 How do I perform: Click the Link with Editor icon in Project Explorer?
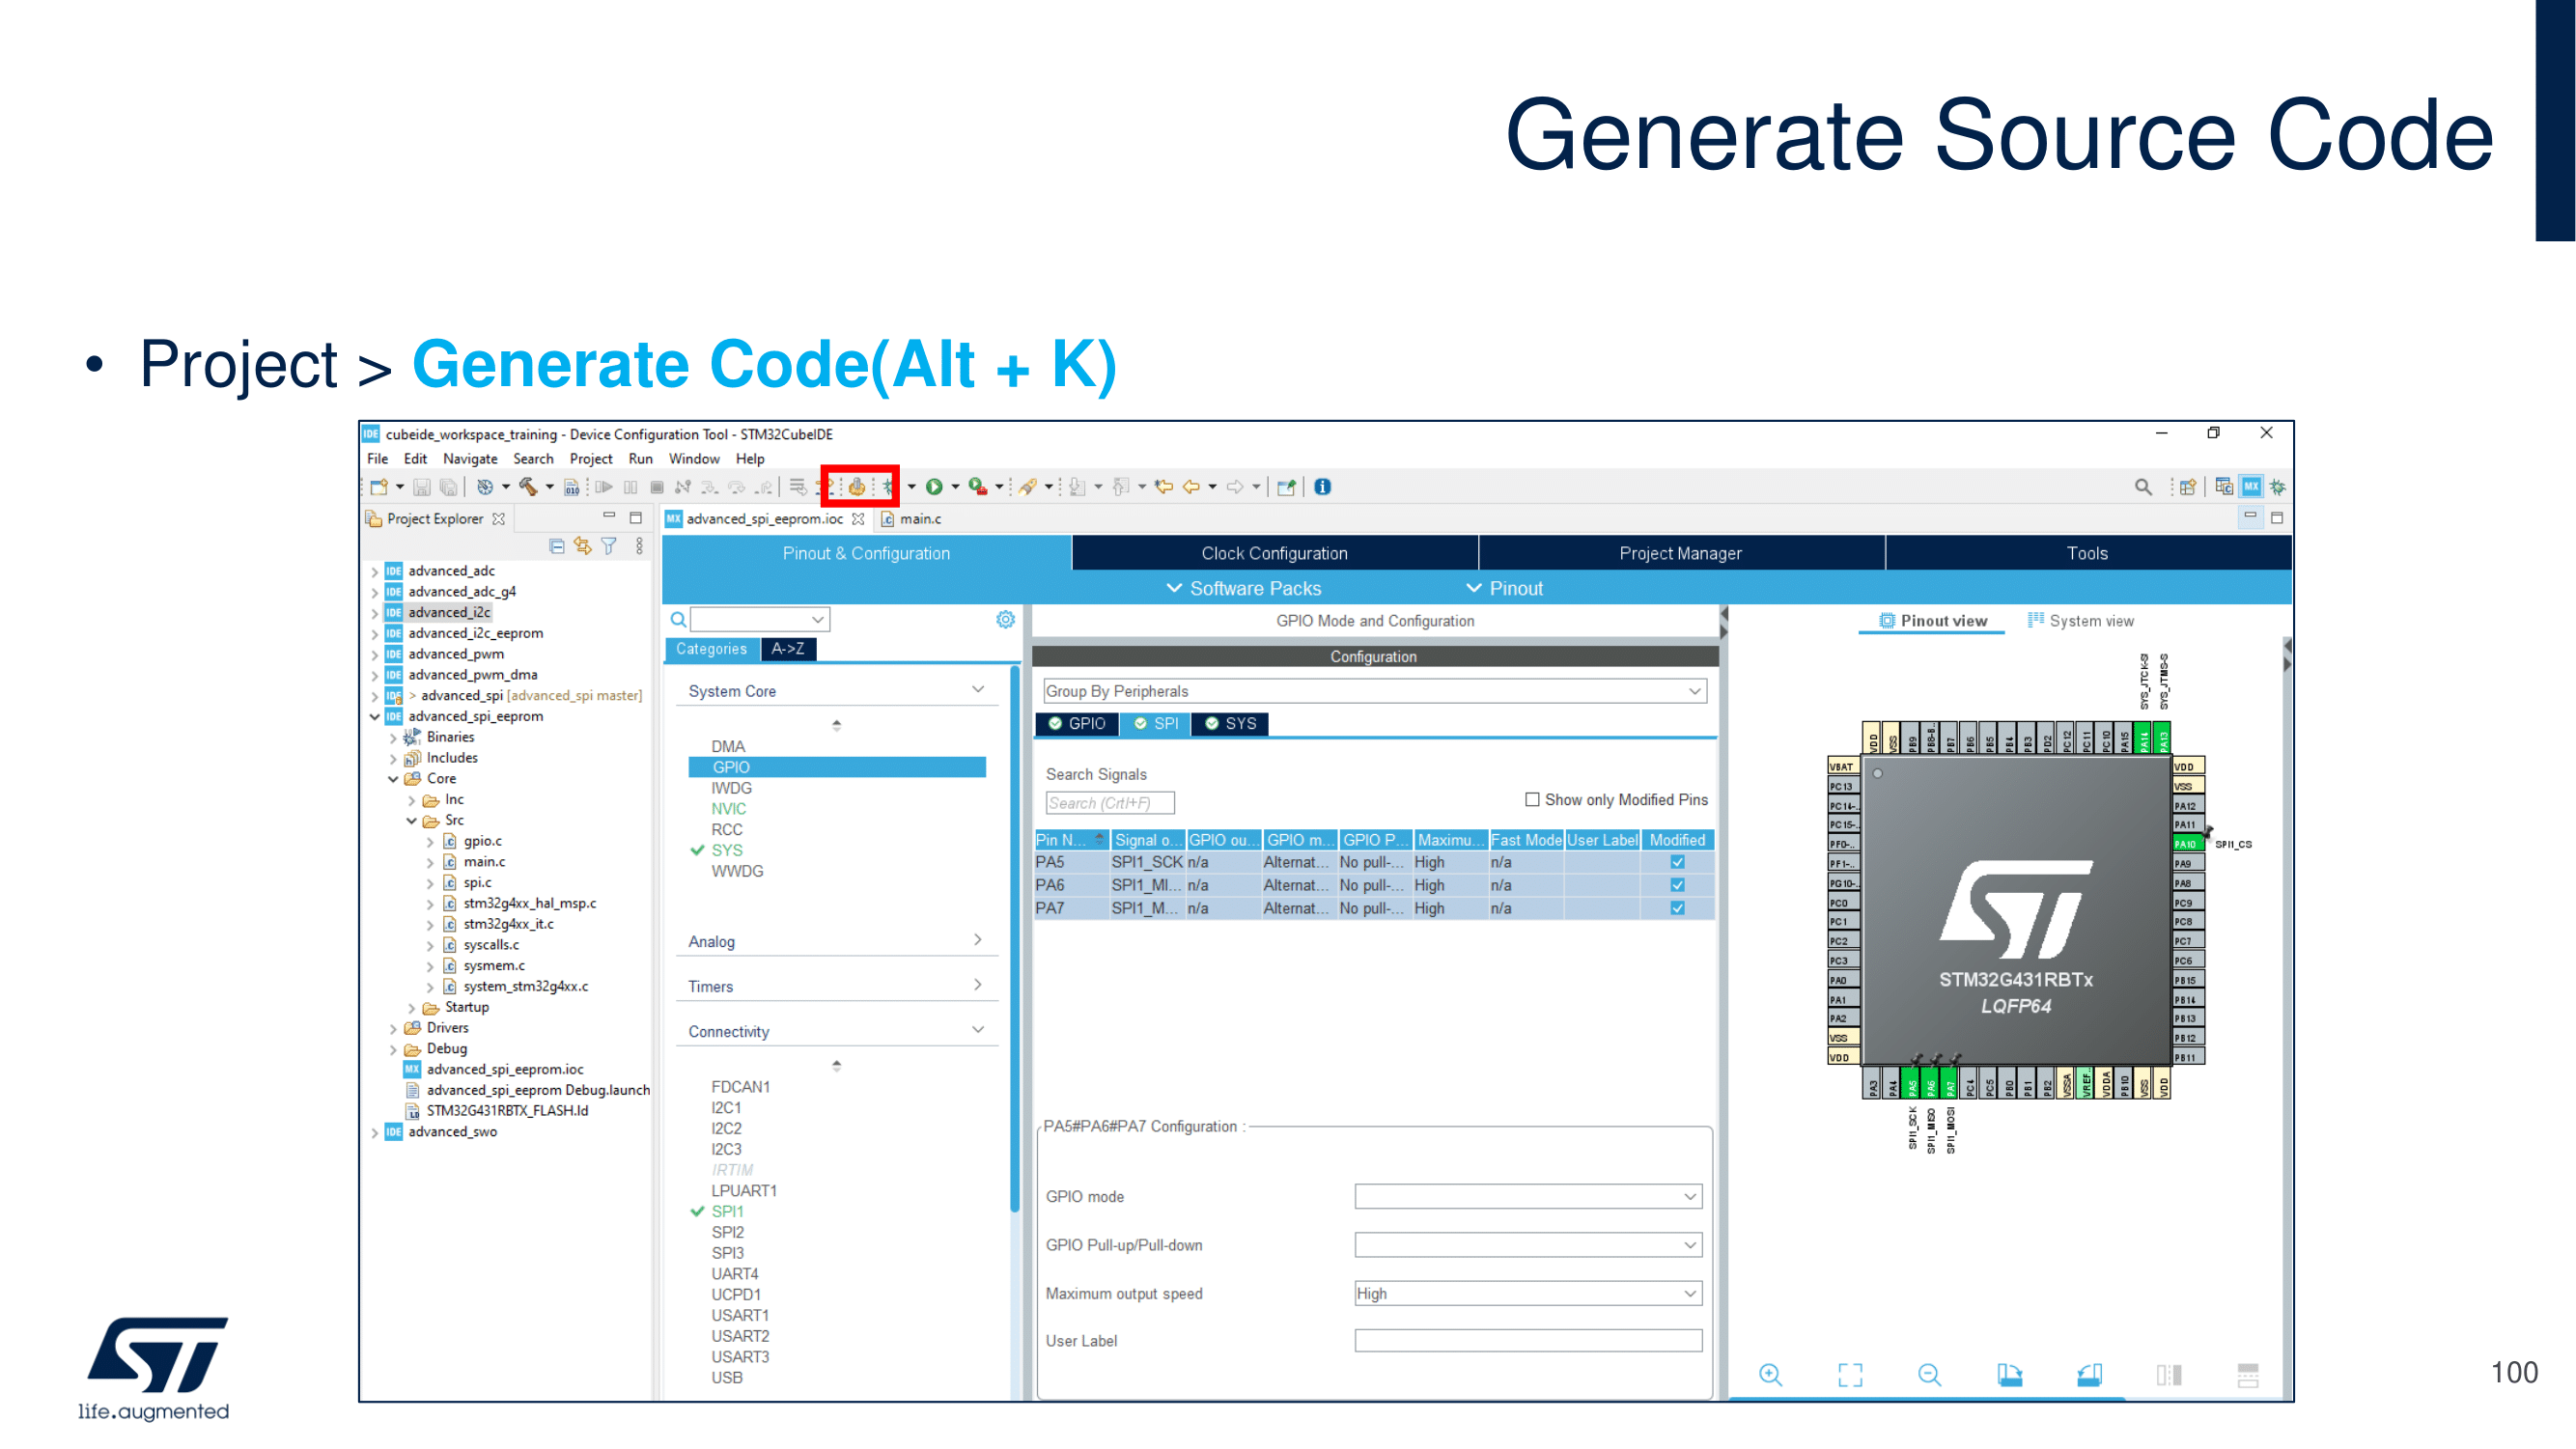tap(582, 546)
